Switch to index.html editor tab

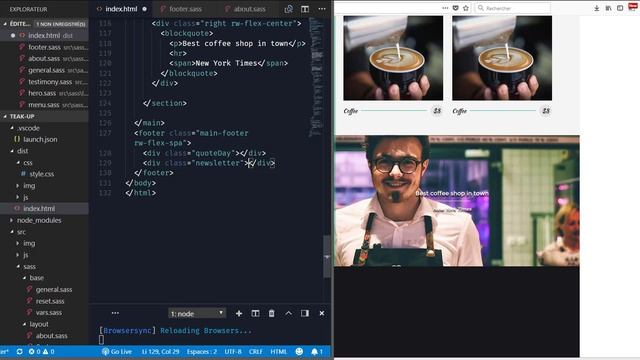(x=121, y=9)
